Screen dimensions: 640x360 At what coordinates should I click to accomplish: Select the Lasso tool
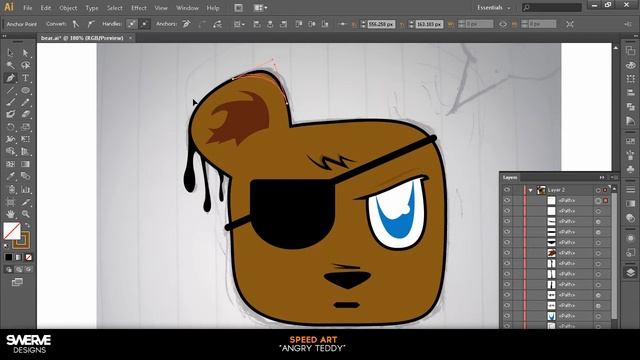click(x=25, y=65)
